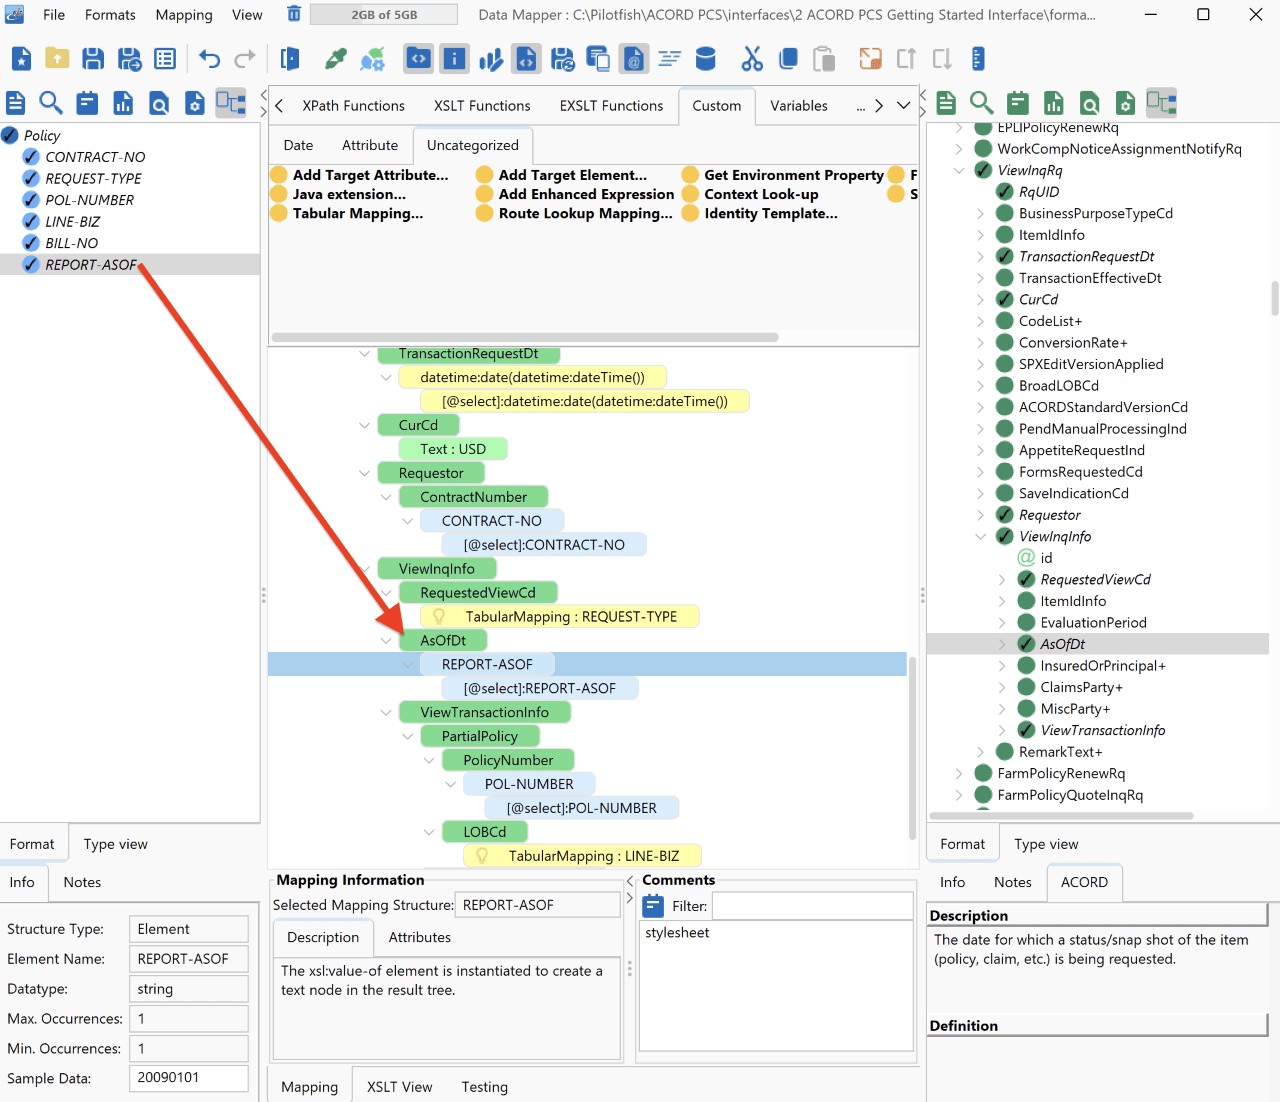Click the orange expand-arrows icon
The image size is (1280, 1102).
click(x=871, y=59)
